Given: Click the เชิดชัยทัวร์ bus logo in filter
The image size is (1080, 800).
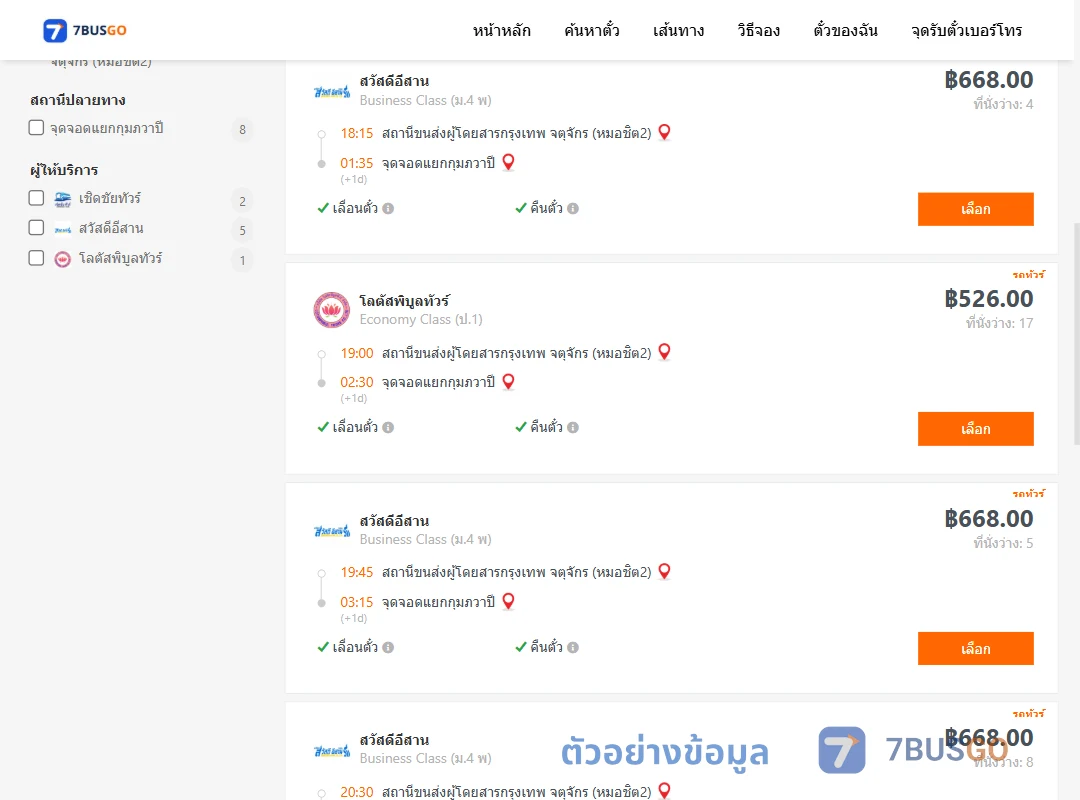Looking at the screenshot, I should [63, 199].
